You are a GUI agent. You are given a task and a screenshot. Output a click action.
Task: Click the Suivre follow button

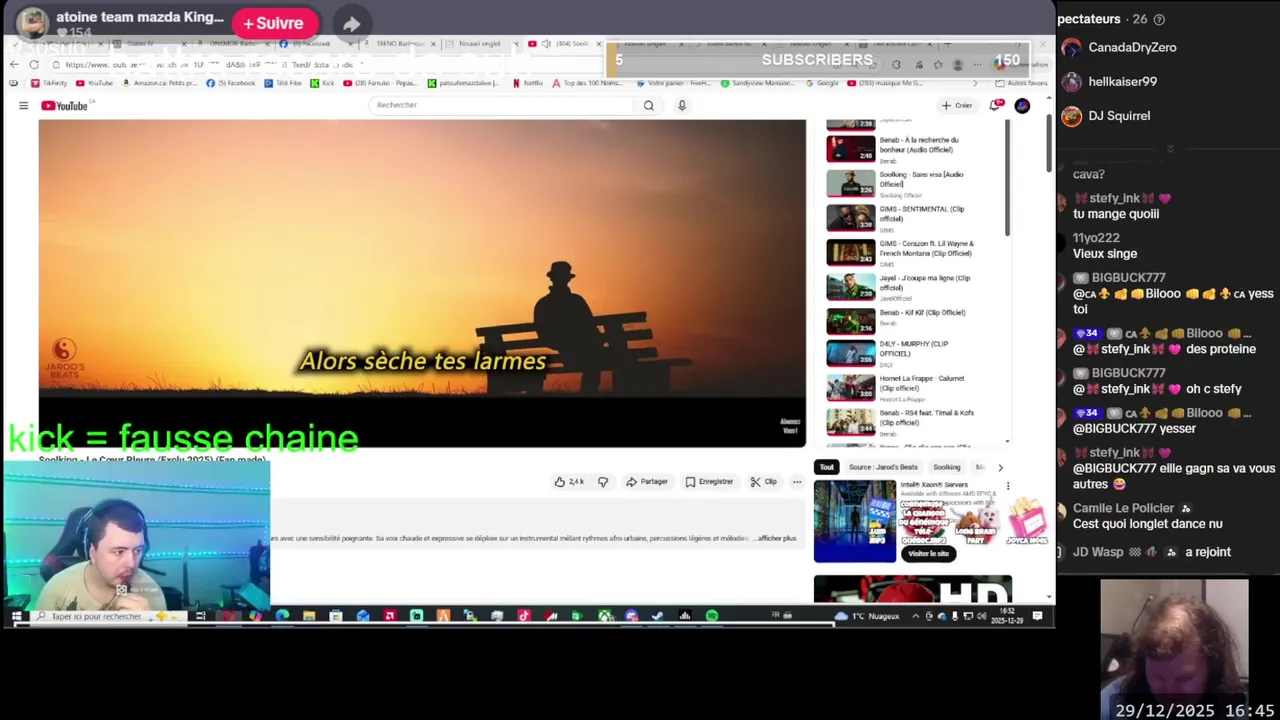click(274, 23)
